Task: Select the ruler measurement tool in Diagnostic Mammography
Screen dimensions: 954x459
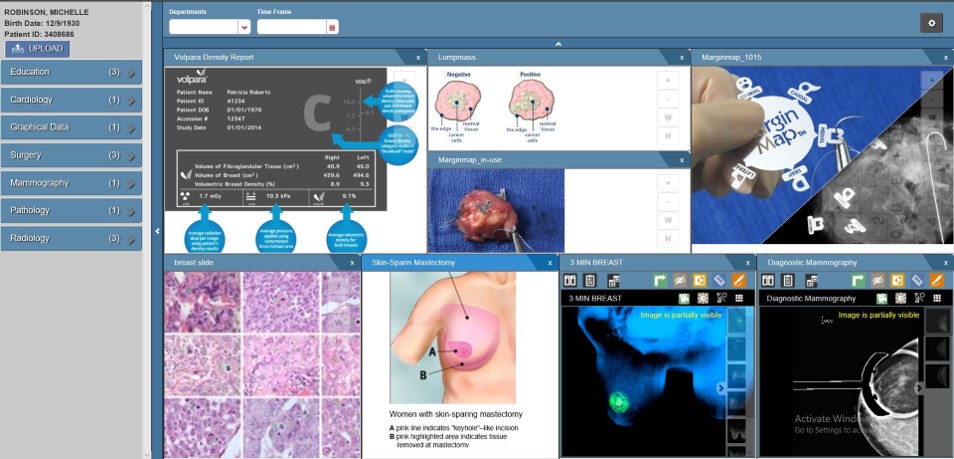Action: 917,281
